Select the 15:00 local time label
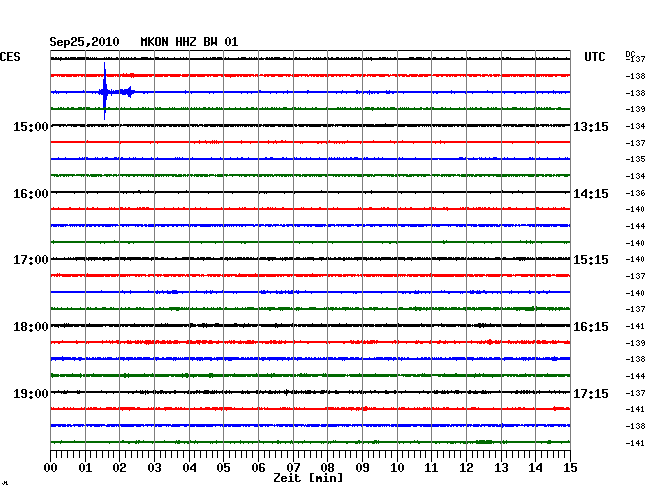650x494 pixels. pos(31,127)
